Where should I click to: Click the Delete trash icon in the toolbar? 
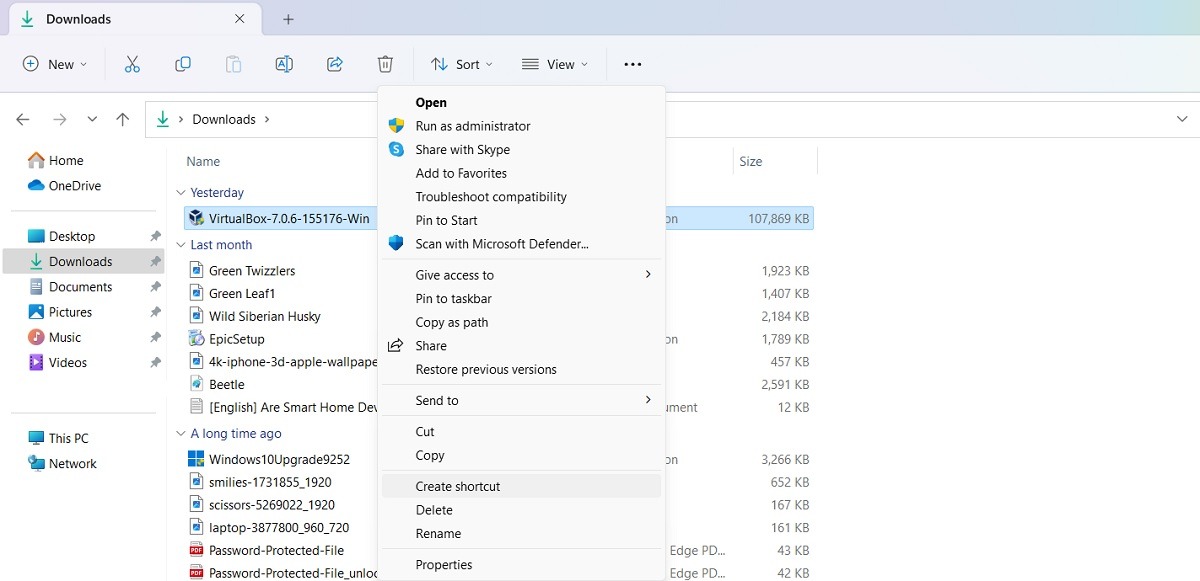(385, 63)
